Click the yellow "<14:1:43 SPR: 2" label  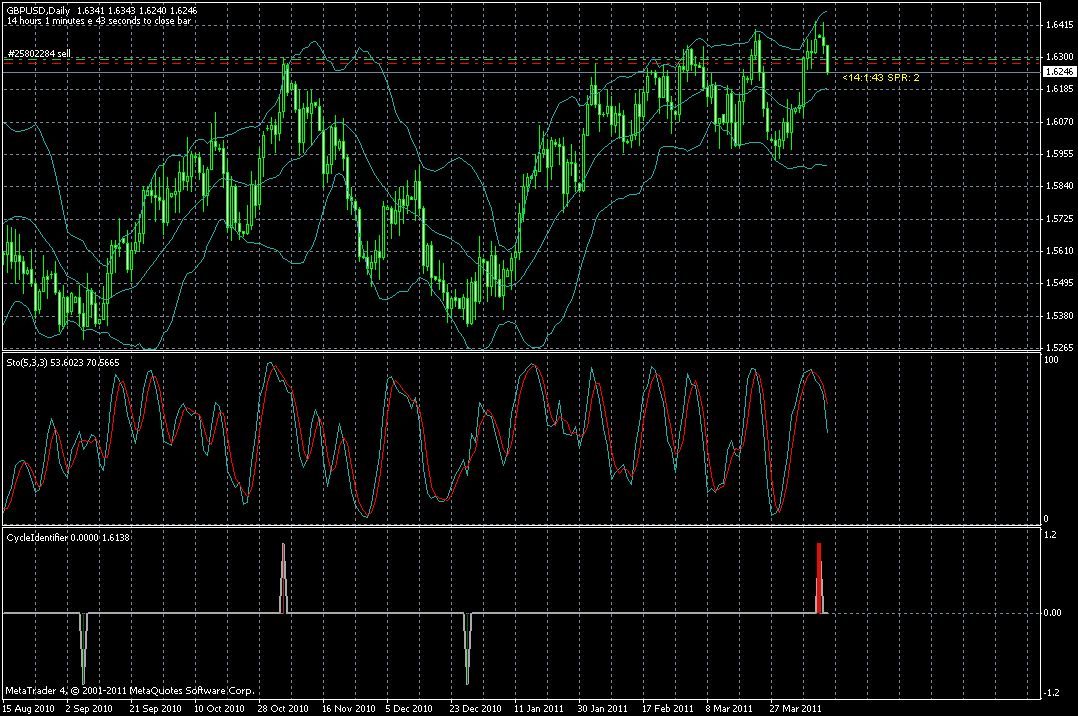(x=881, y=78)
